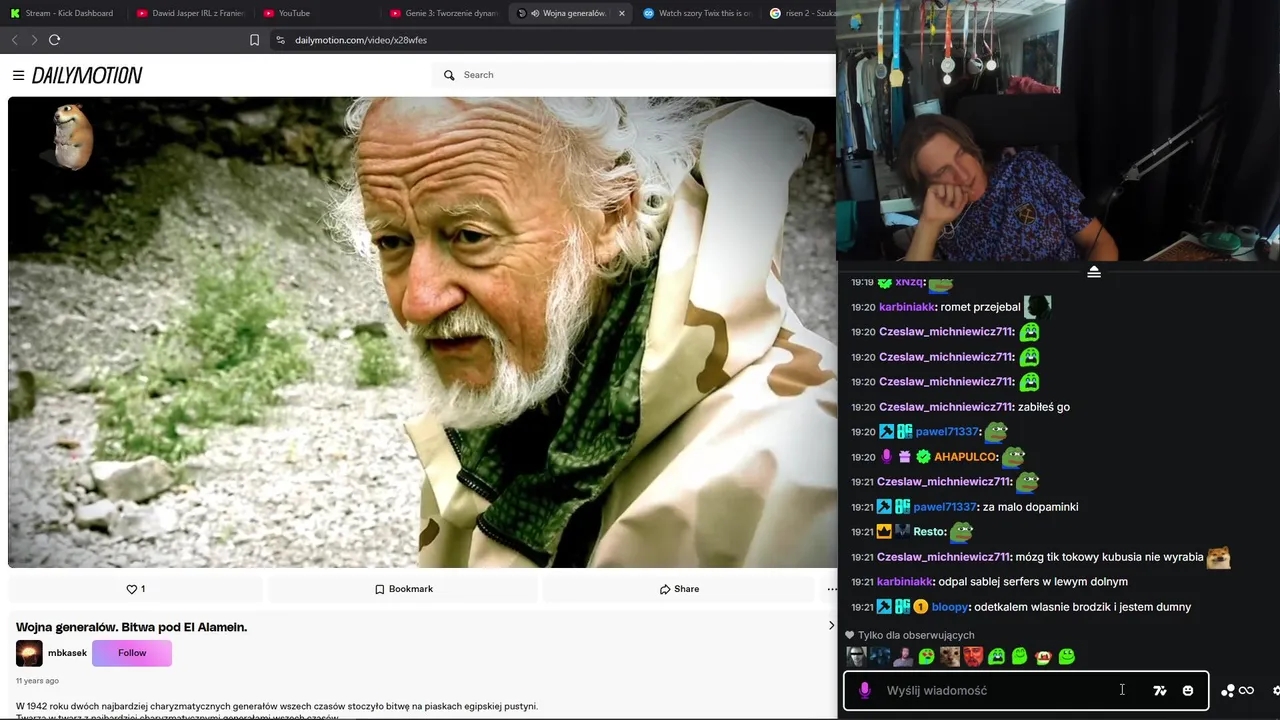Image resolution: width=1280 pixels, height=720 pixels.
Task: Click username Resto in chat
Action: click(x=928, y=532)
